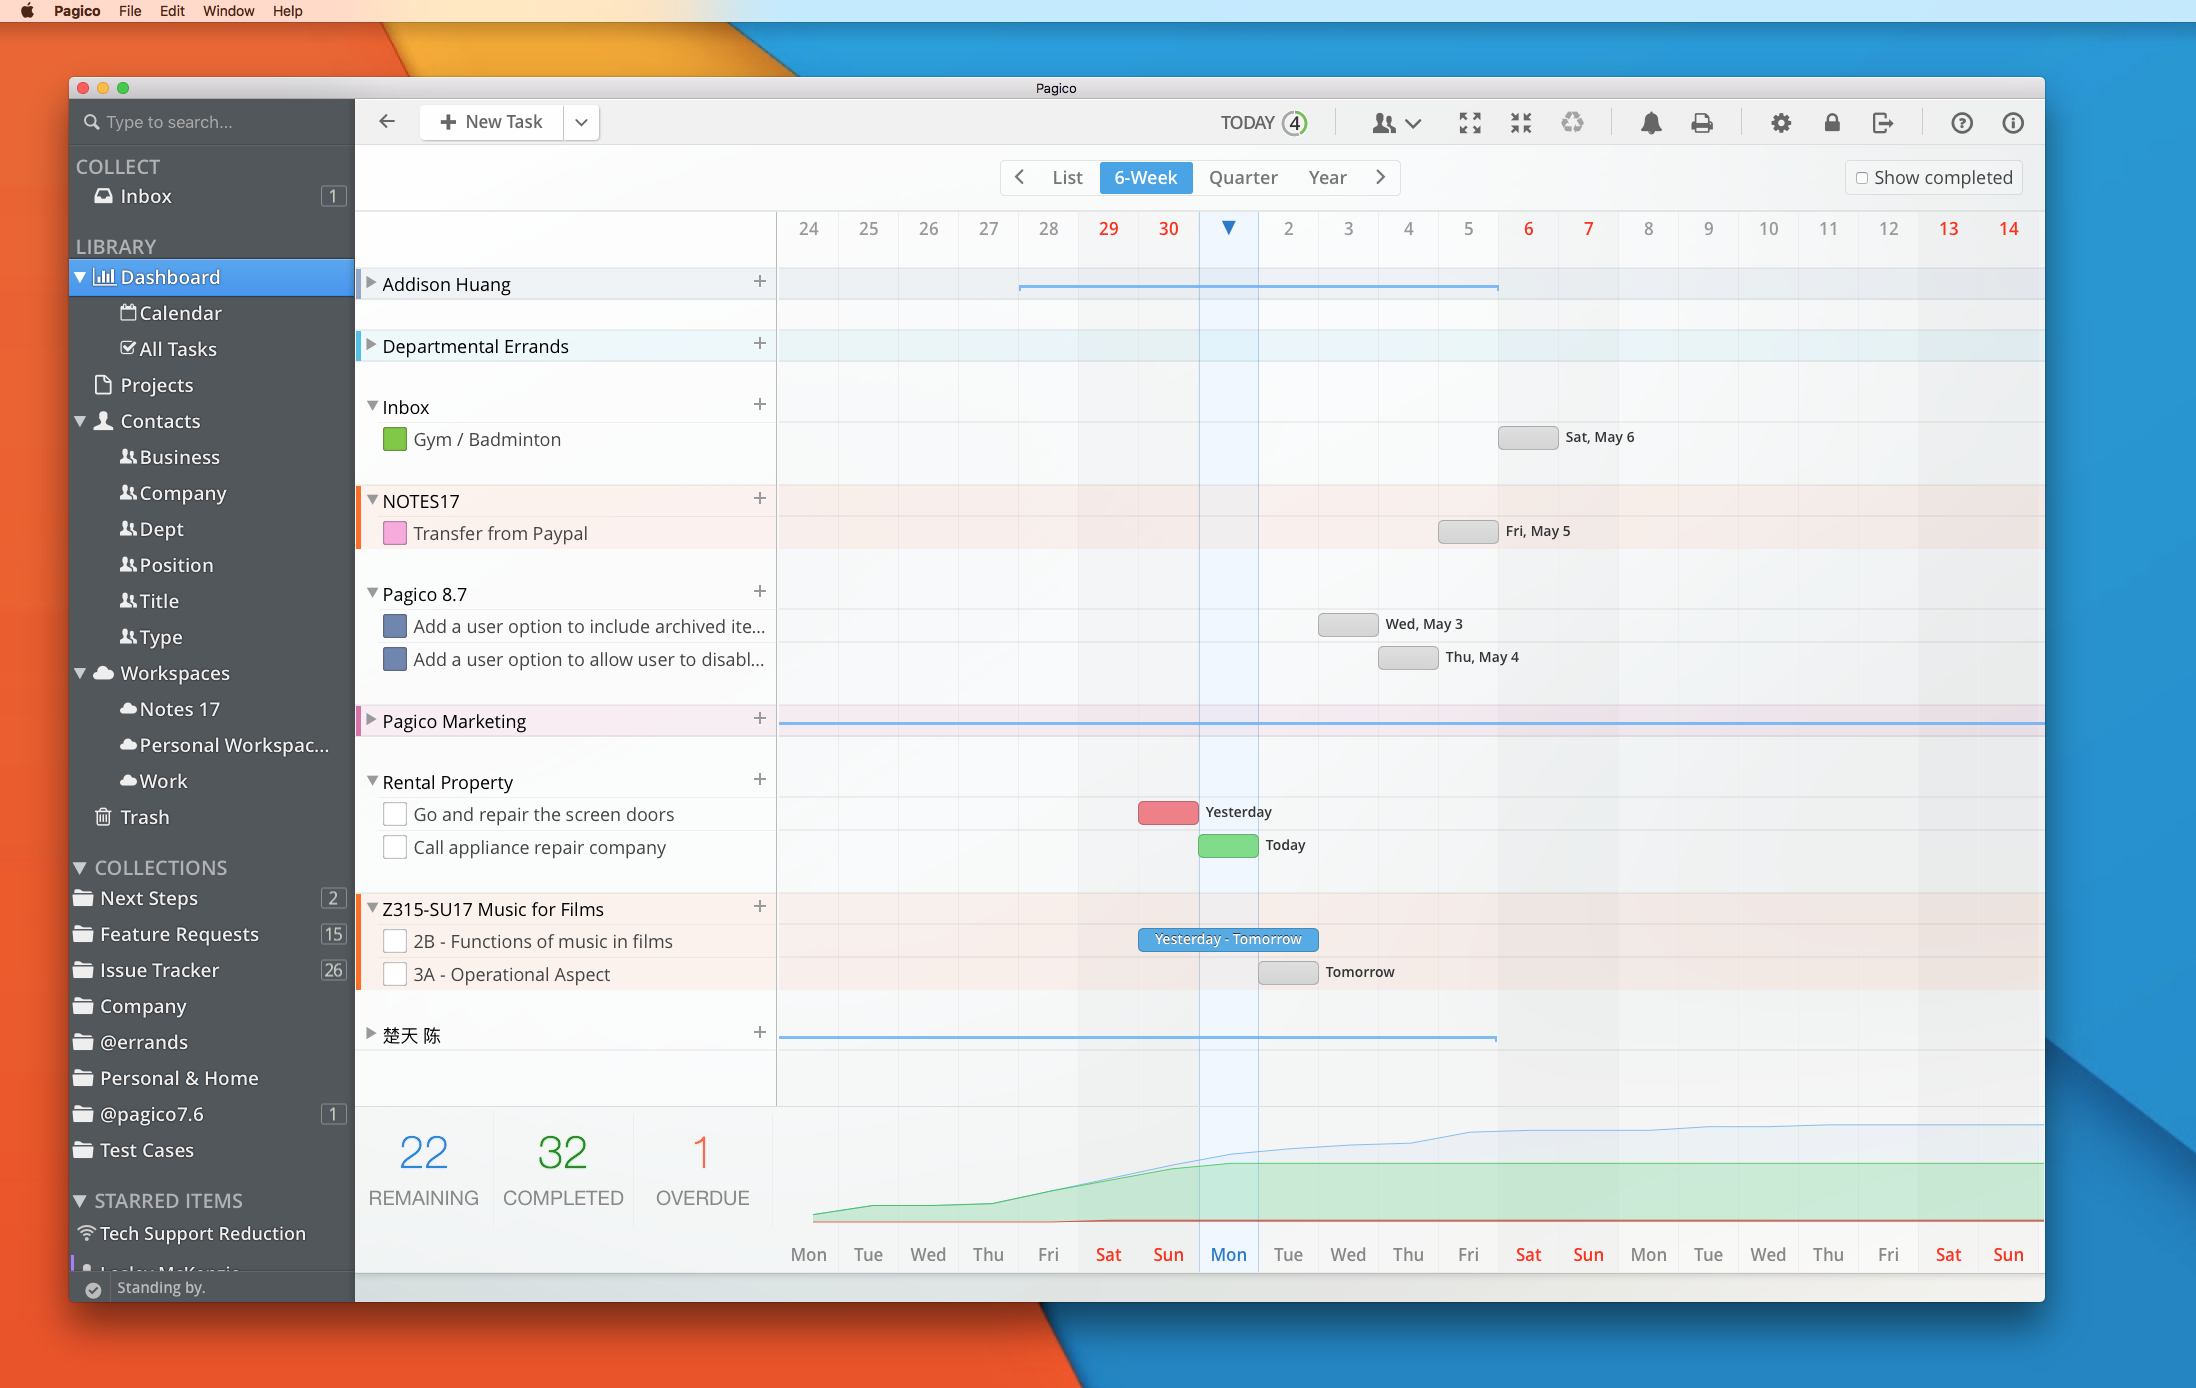Screen dimensions: 2196x1388
Task: Switch to List view tab
Action: (1067, 177)
